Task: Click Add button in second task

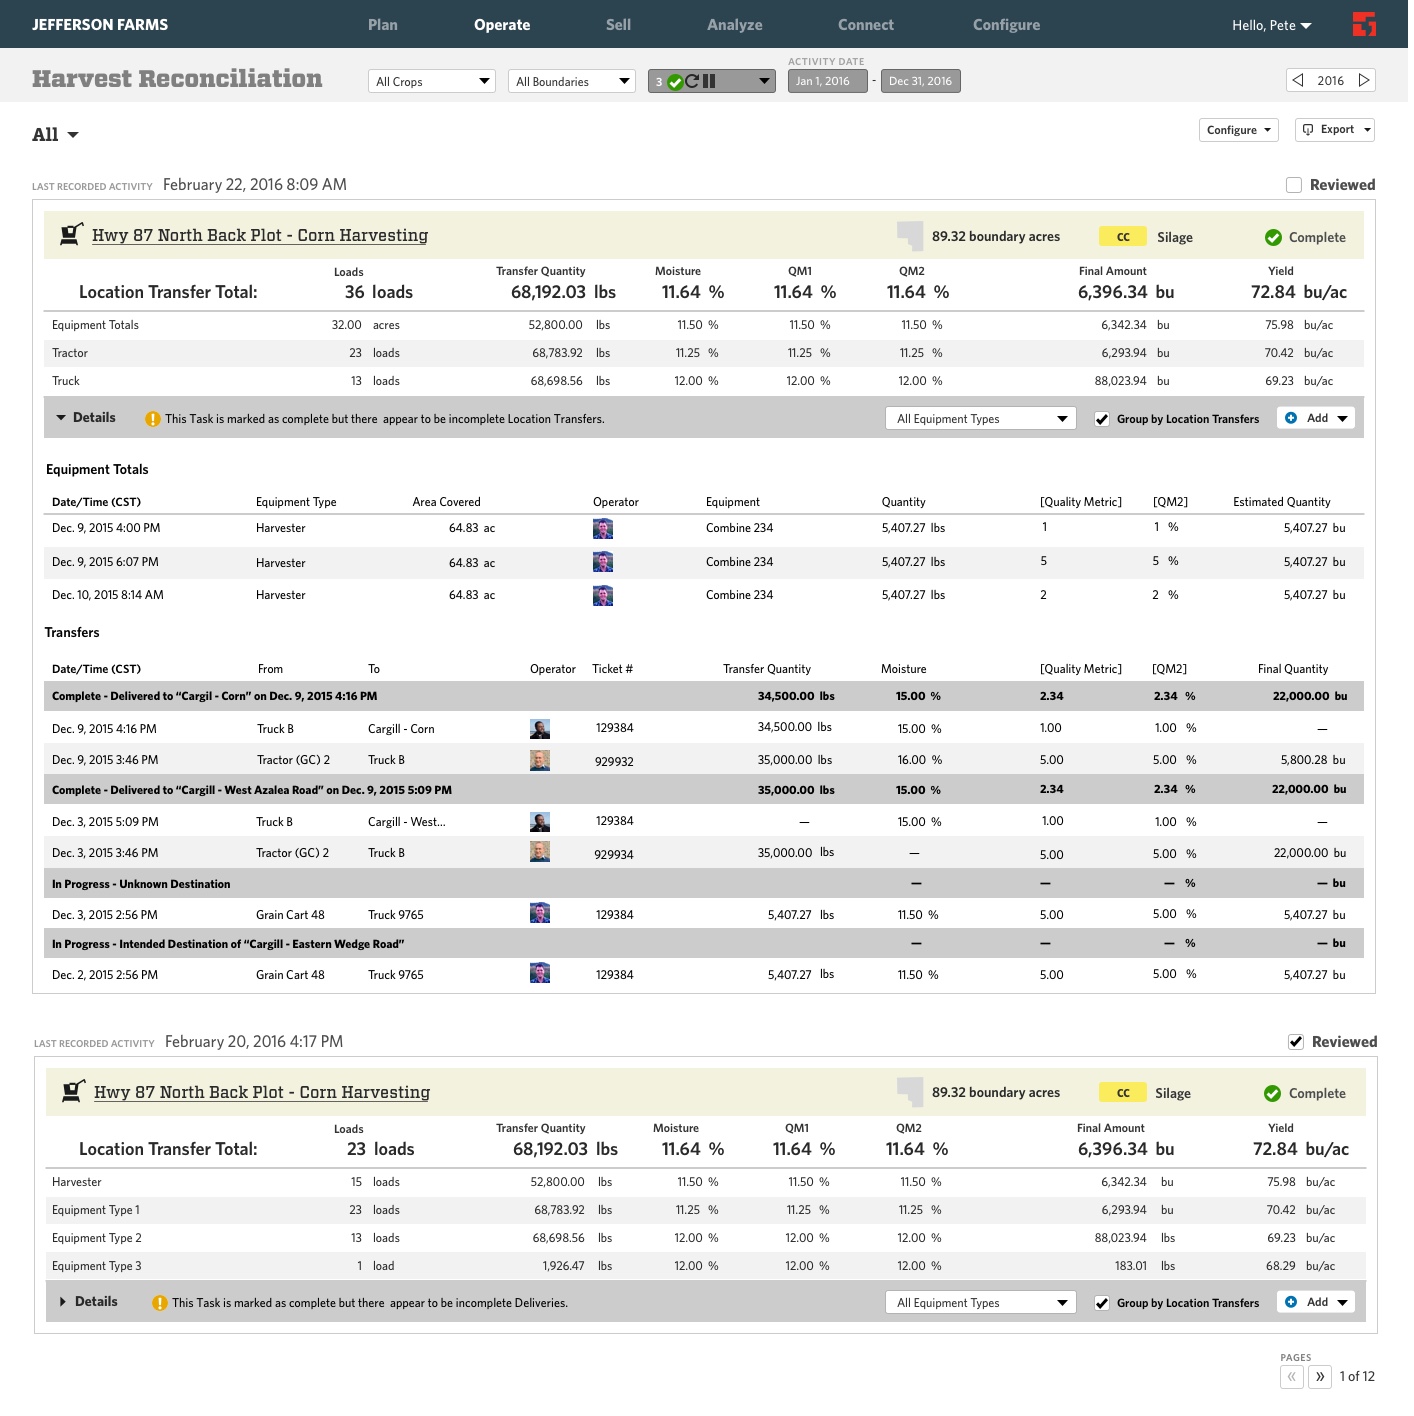Action: click(1316, 1302)
